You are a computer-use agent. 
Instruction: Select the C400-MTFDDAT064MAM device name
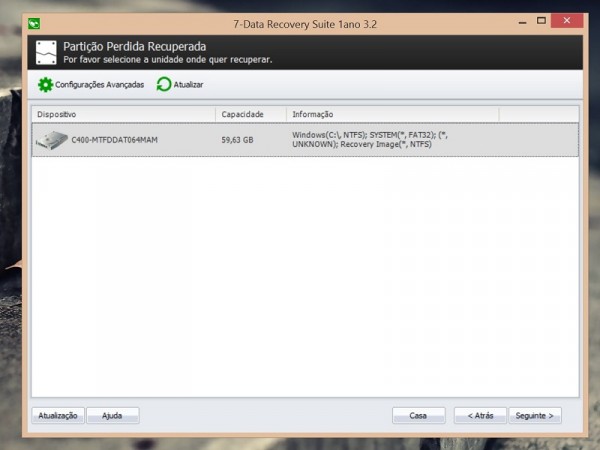(114, 140)
